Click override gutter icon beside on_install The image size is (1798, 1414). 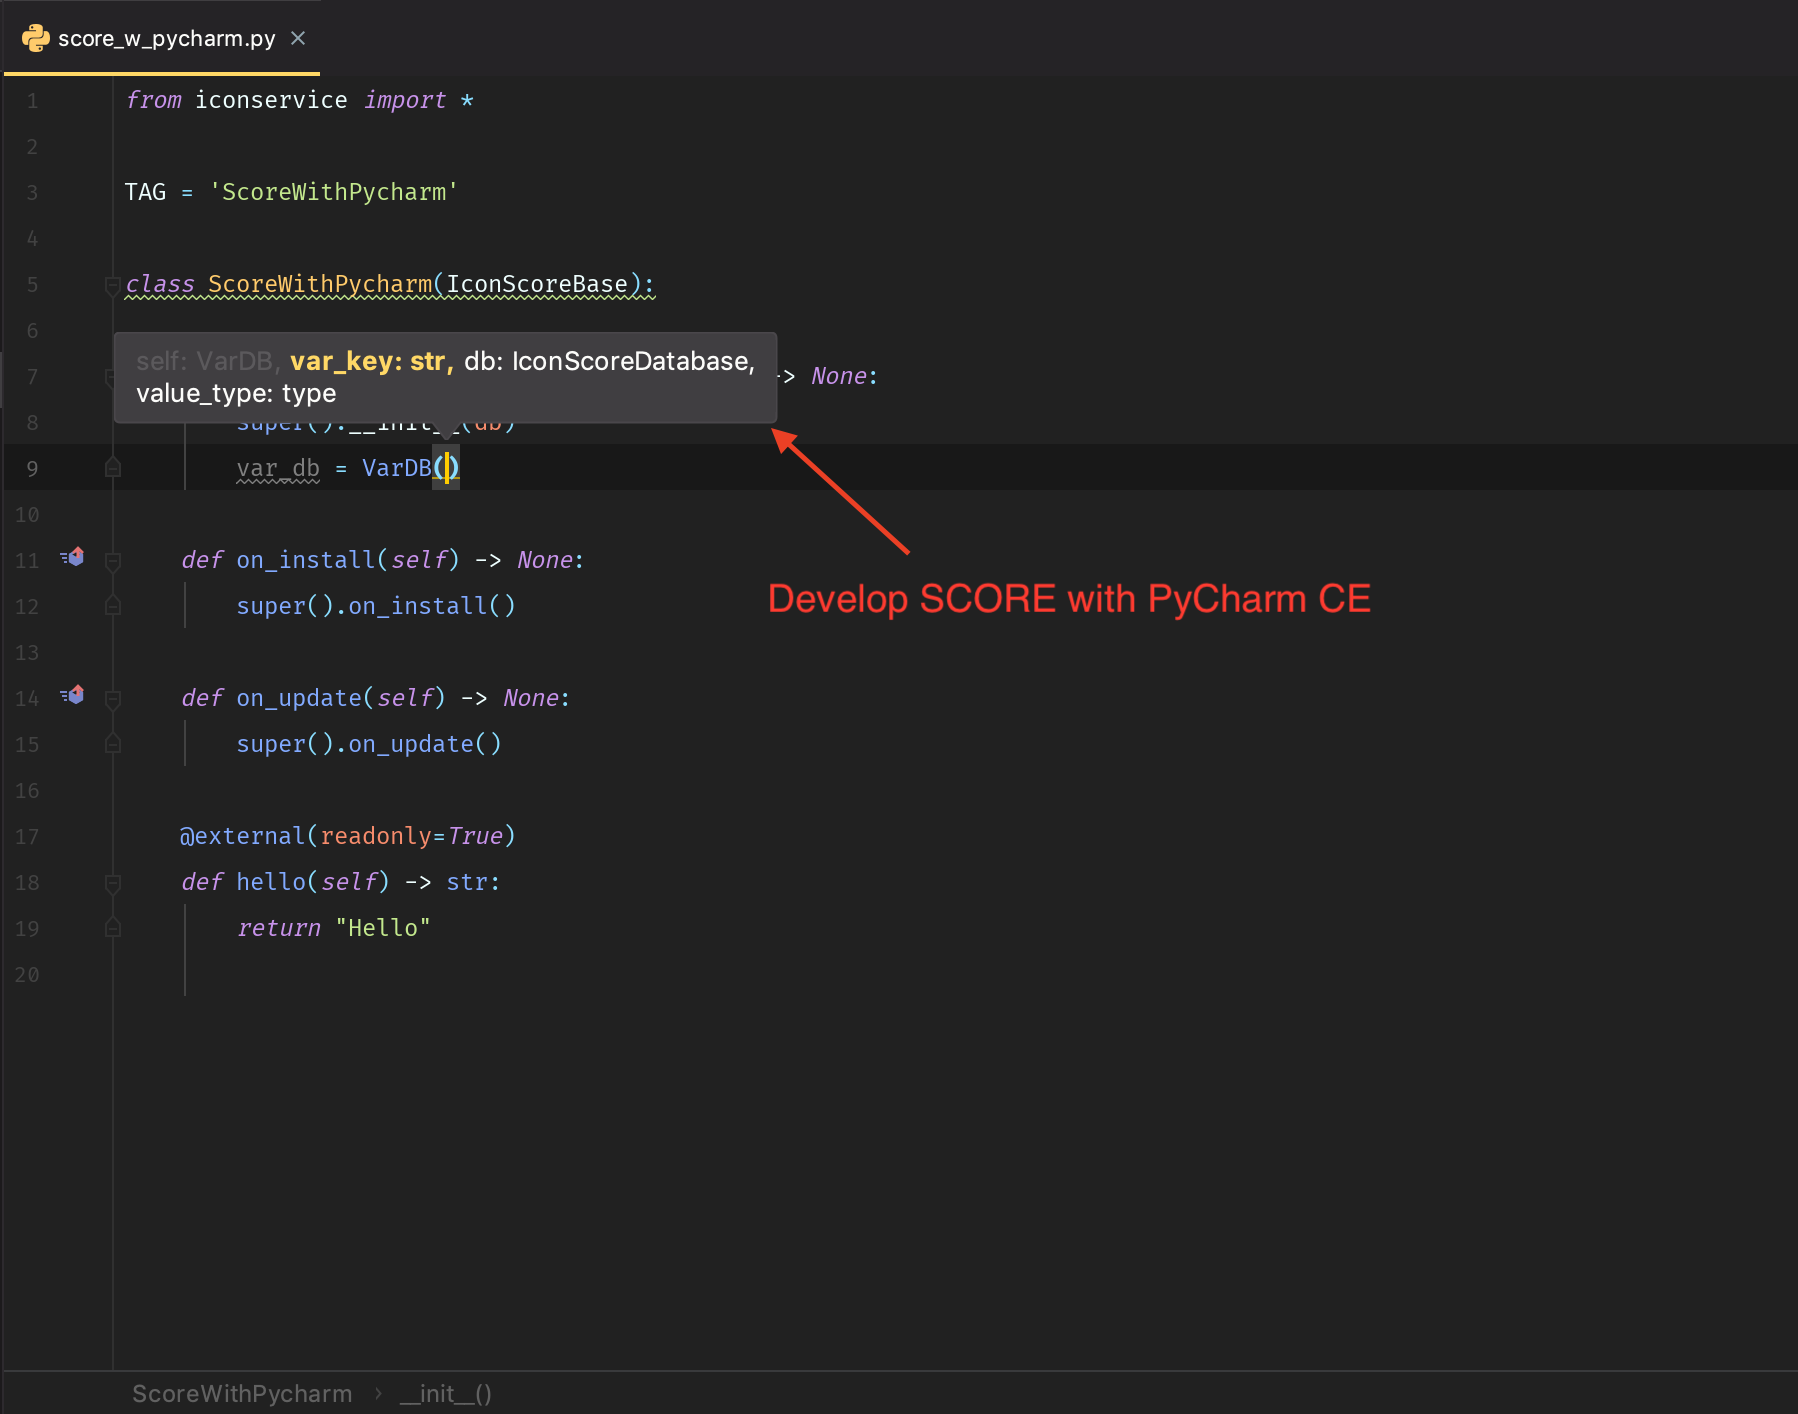point(73,557)
